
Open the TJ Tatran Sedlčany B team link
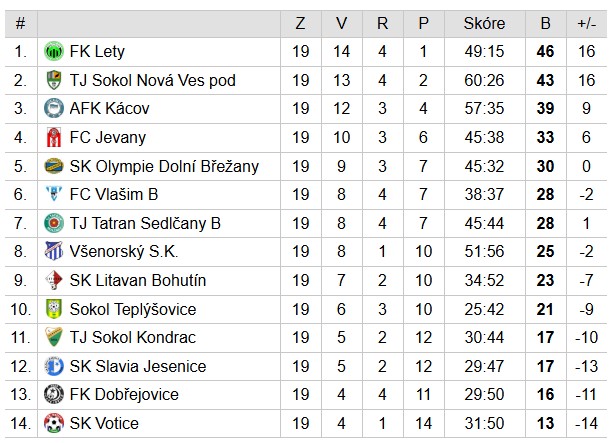(x=145, y=223)
